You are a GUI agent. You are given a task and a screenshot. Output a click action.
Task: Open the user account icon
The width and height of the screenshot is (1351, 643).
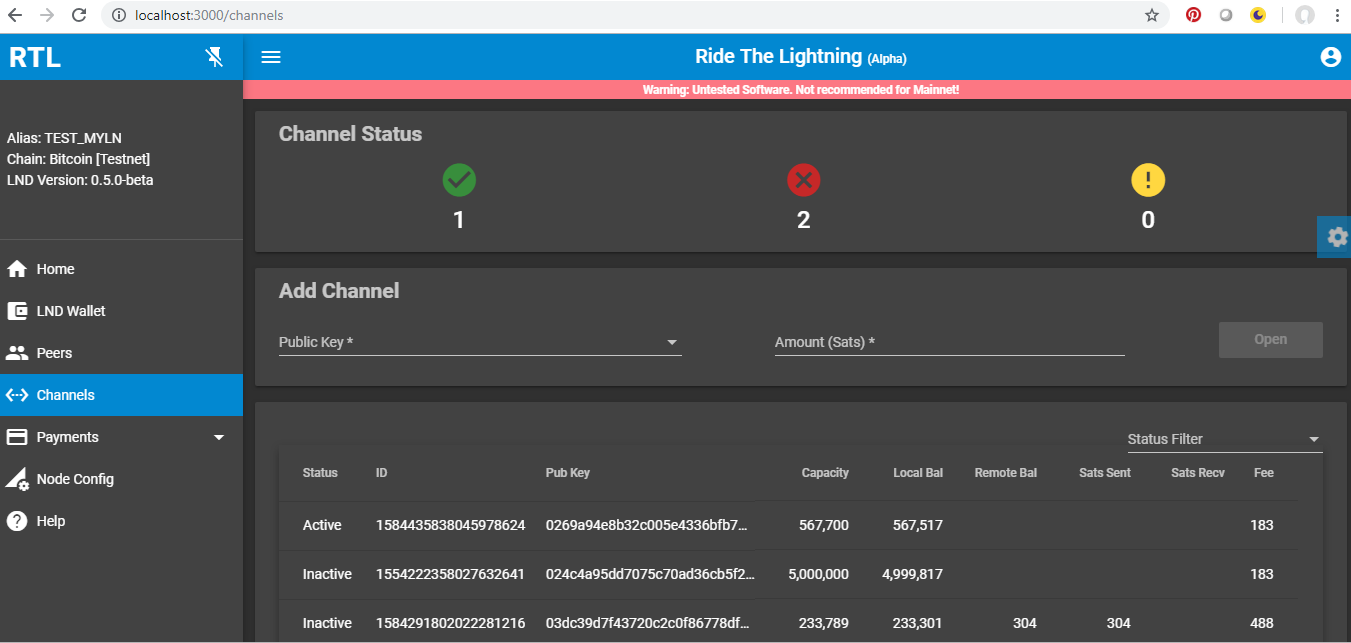tap(1330, 57)
